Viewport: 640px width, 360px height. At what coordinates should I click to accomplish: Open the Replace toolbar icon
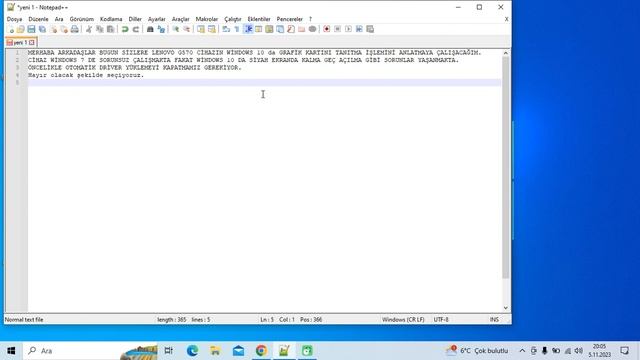click(x=161, y=29)
